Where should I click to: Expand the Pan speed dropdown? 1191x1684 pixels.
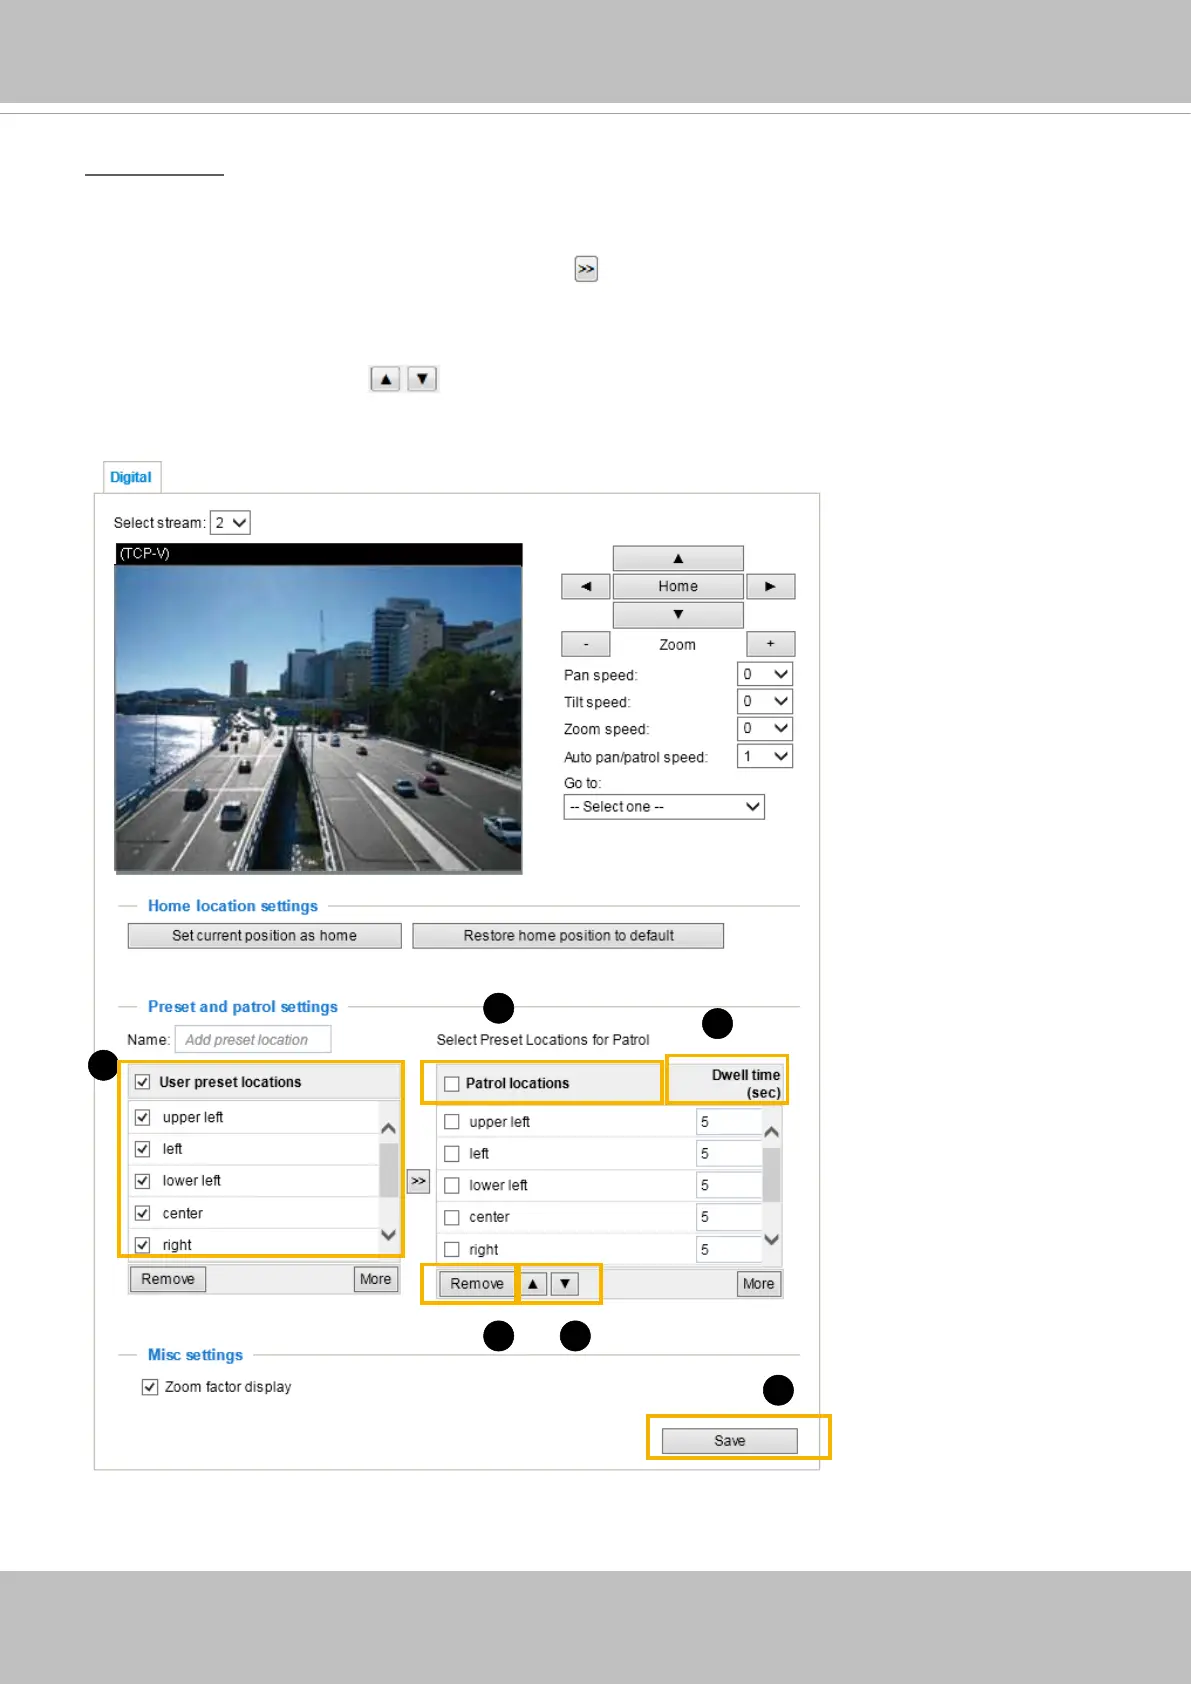765,674
